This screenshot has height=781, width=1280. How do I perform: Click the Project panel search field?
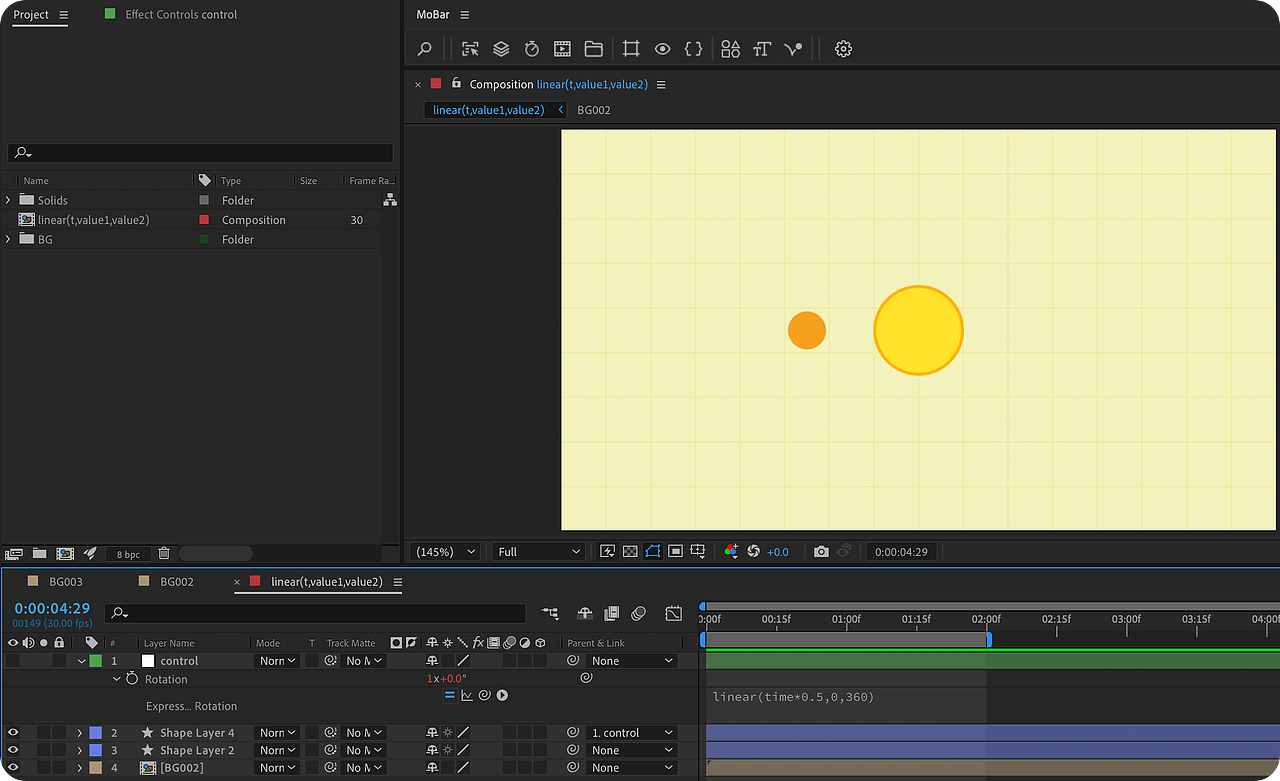(x=200, y=153)
